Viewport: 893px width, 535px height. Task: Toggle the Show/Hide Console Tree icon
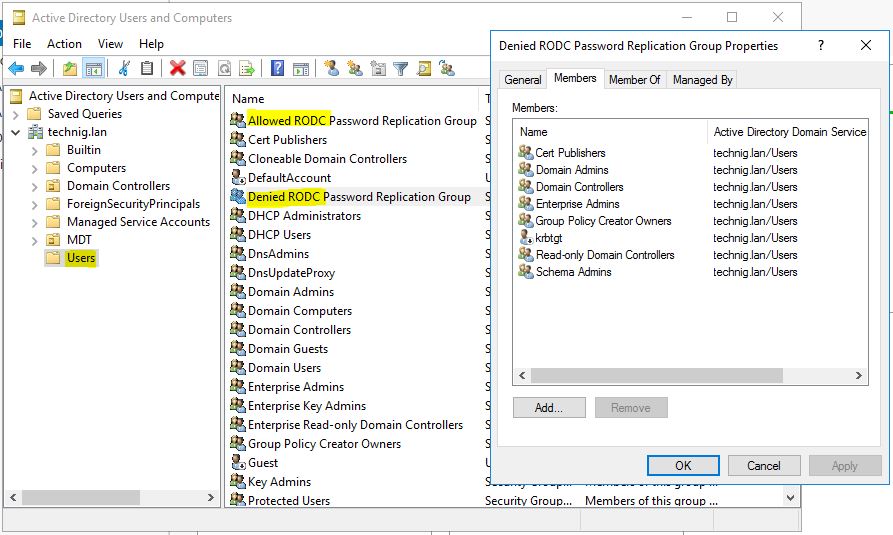(x=93, y=69)
